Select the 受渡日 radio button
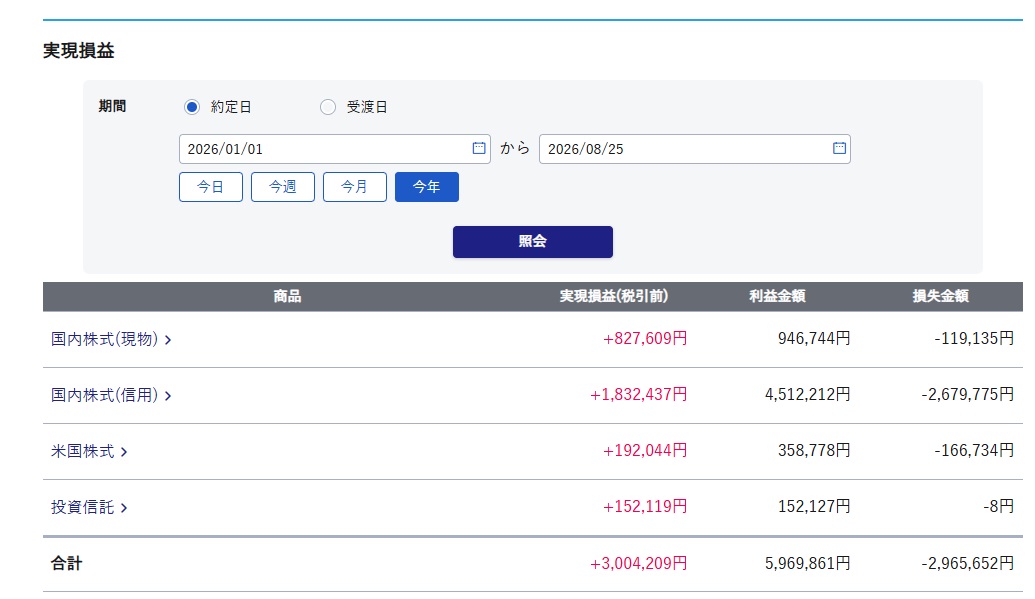The image size is (1035, 599). click(327, 107)
